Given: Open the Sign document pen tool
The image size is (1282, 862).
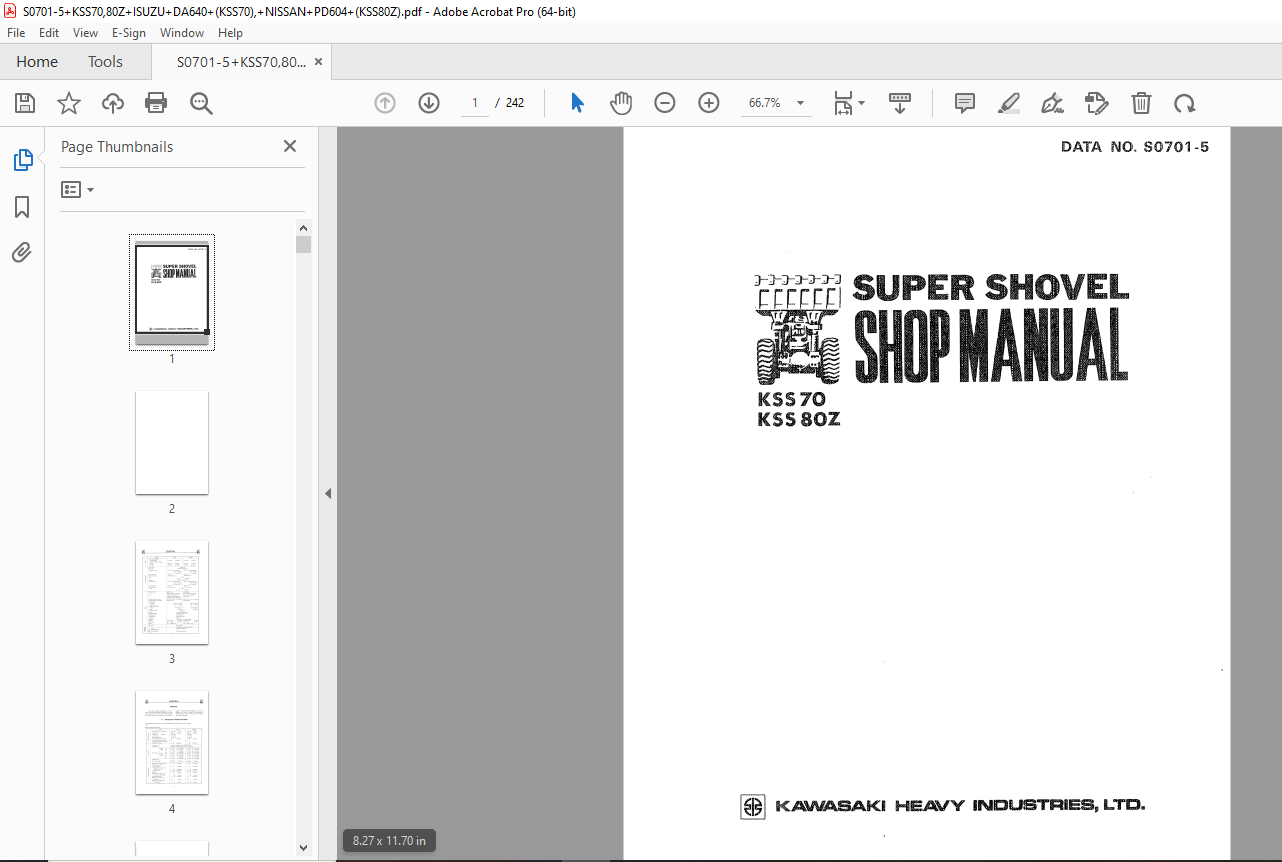Looking at the screenshot, I should pyautogui.click(x=1052, y=103).
